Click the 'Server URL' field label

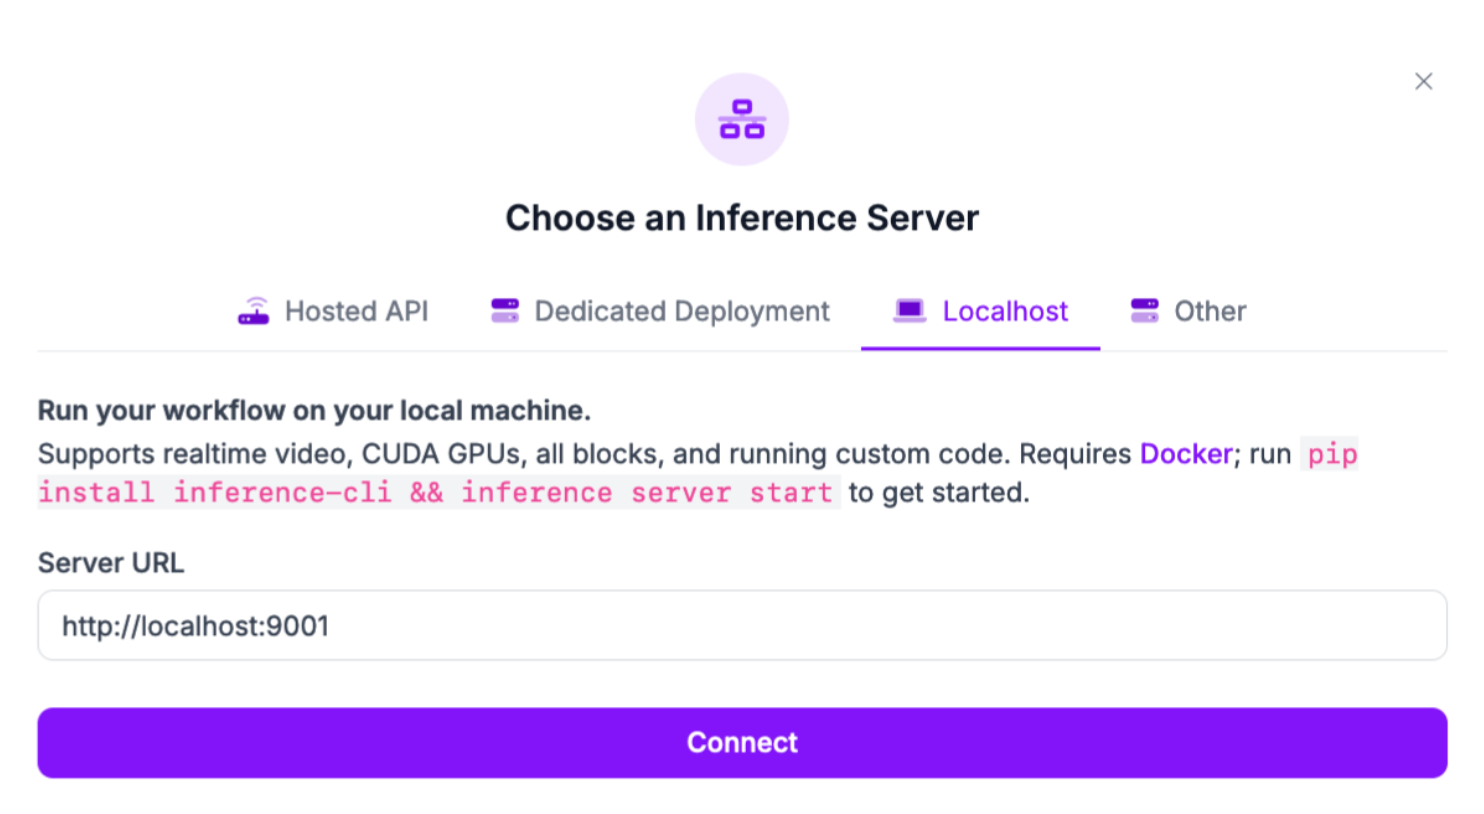tap(111, 563)
